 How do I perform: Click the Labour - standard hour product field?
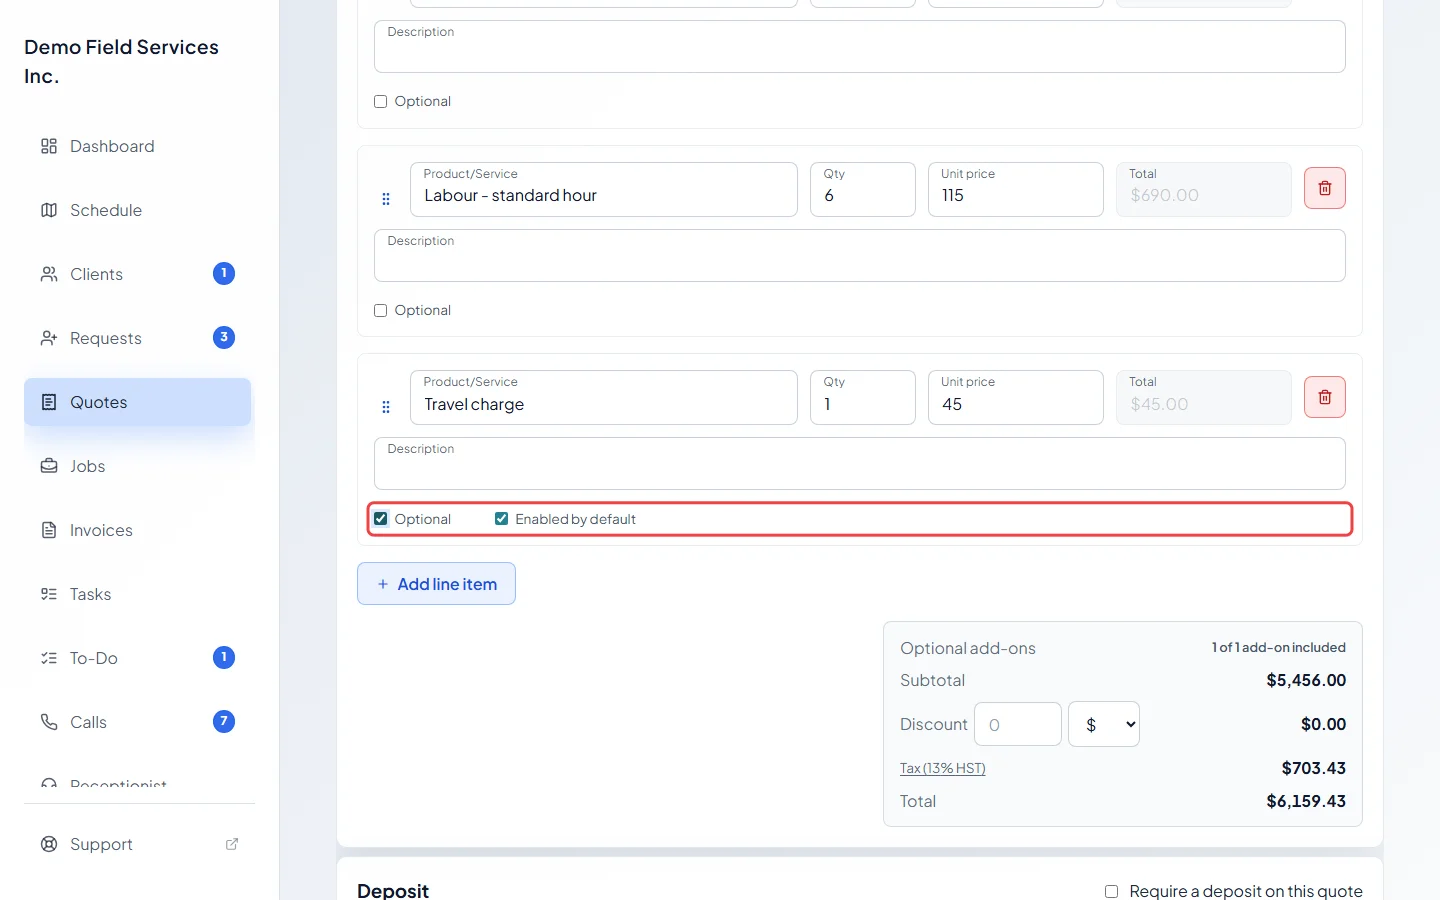(x=604, y=189)
